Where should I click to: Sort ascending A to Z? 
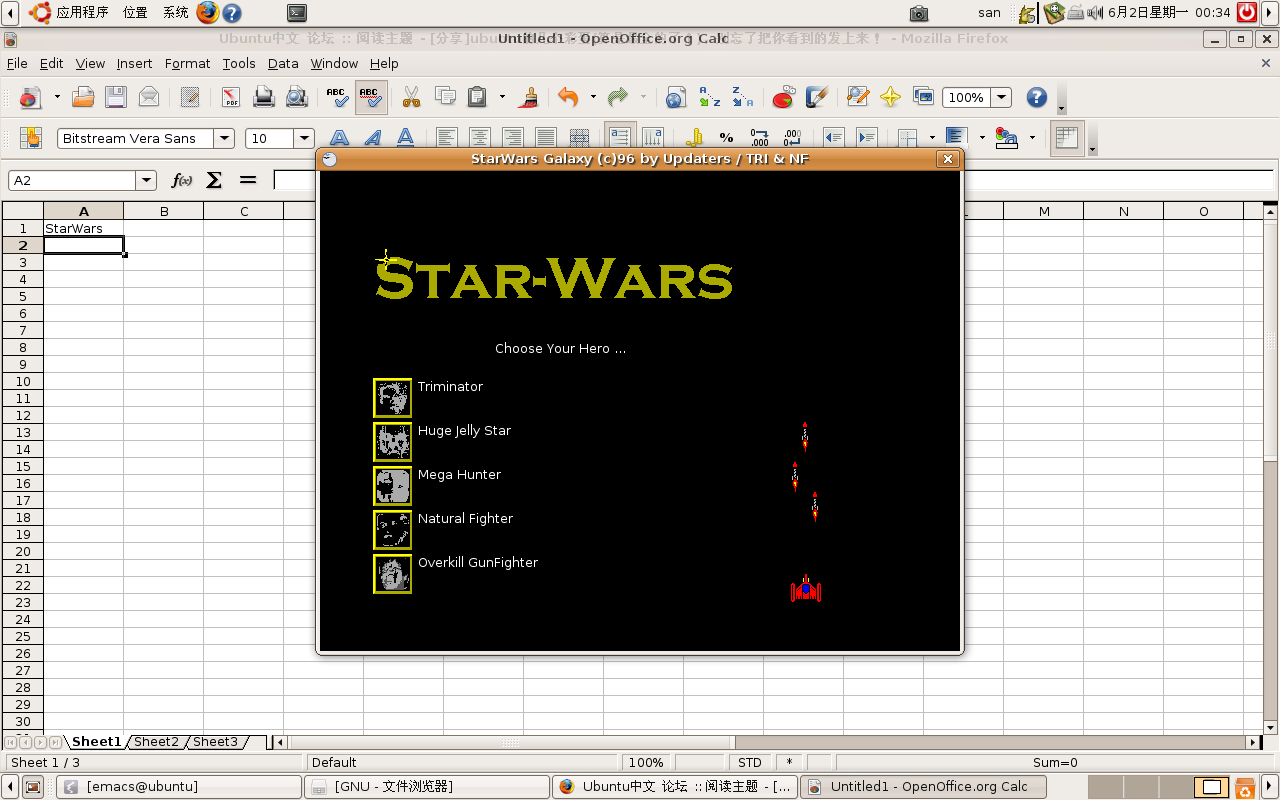709,97
